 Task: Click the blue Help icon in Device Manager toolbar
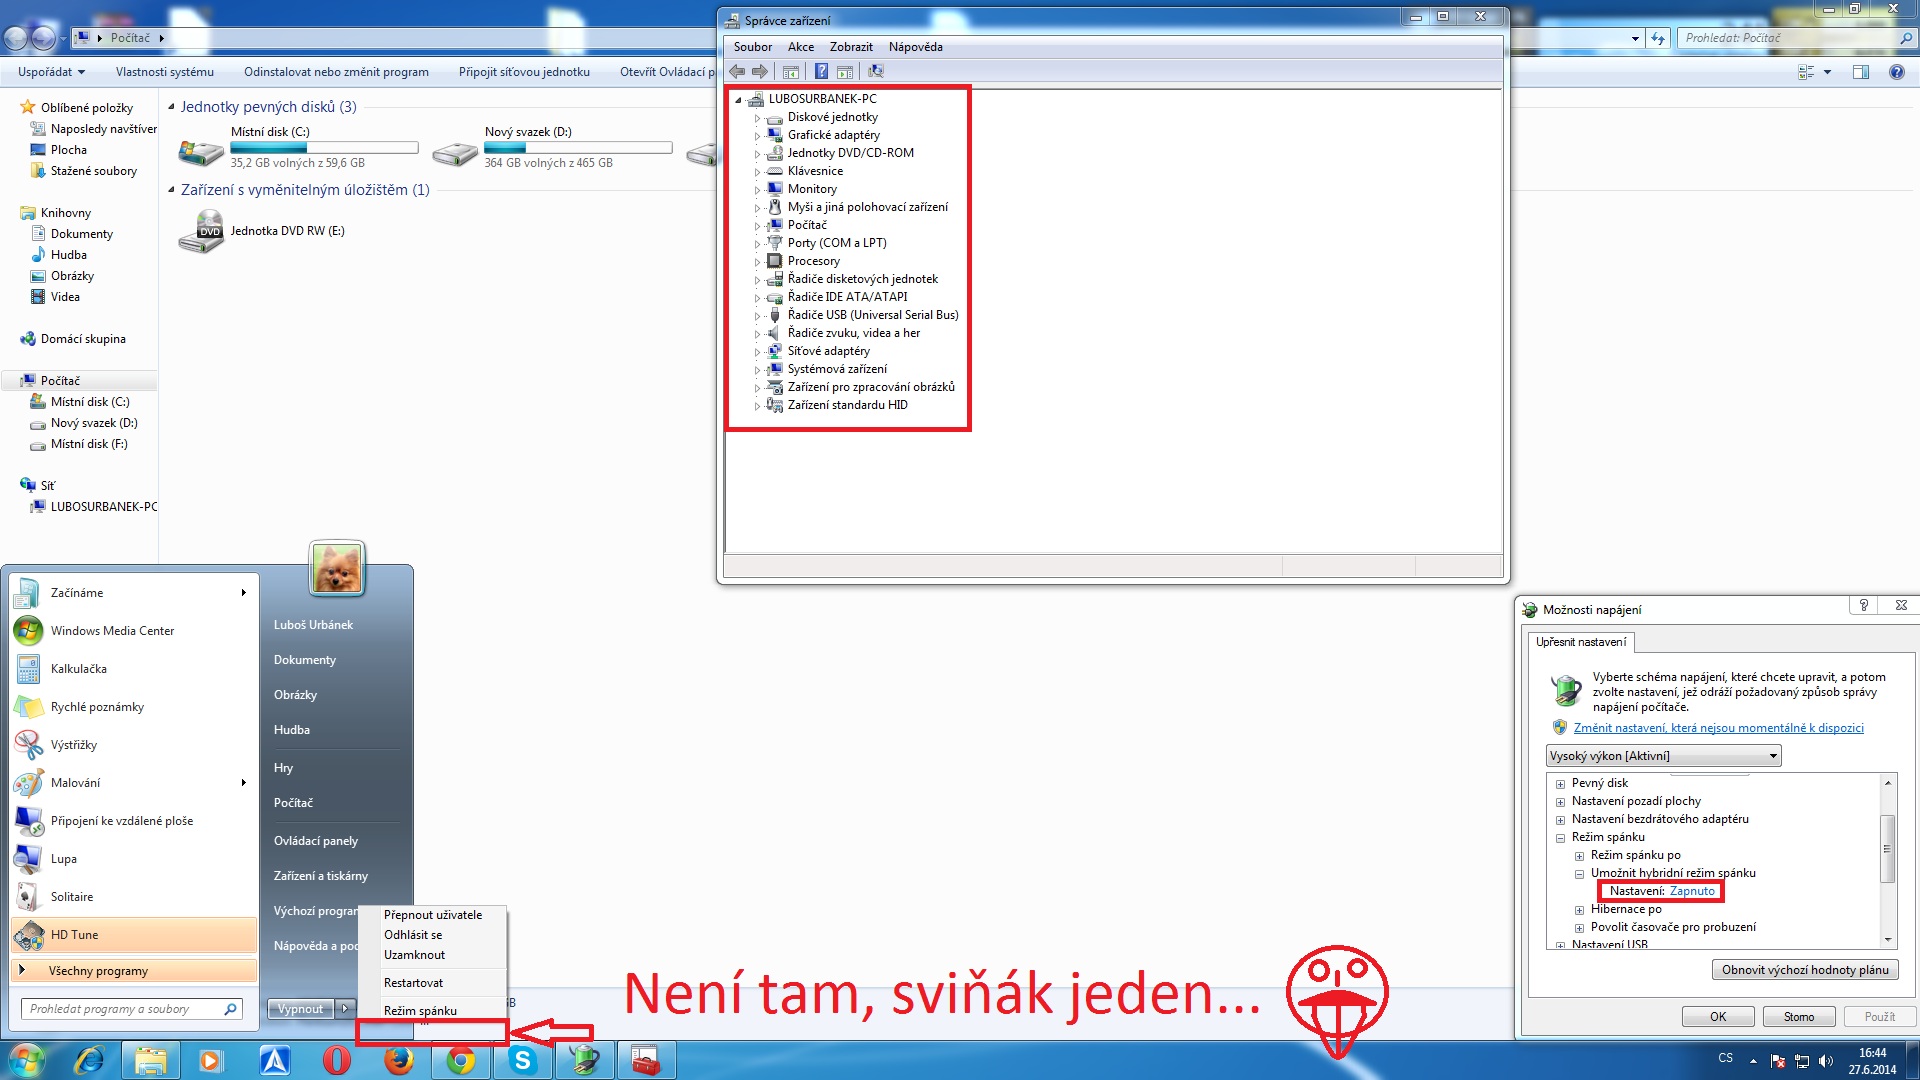pos(821,71)
